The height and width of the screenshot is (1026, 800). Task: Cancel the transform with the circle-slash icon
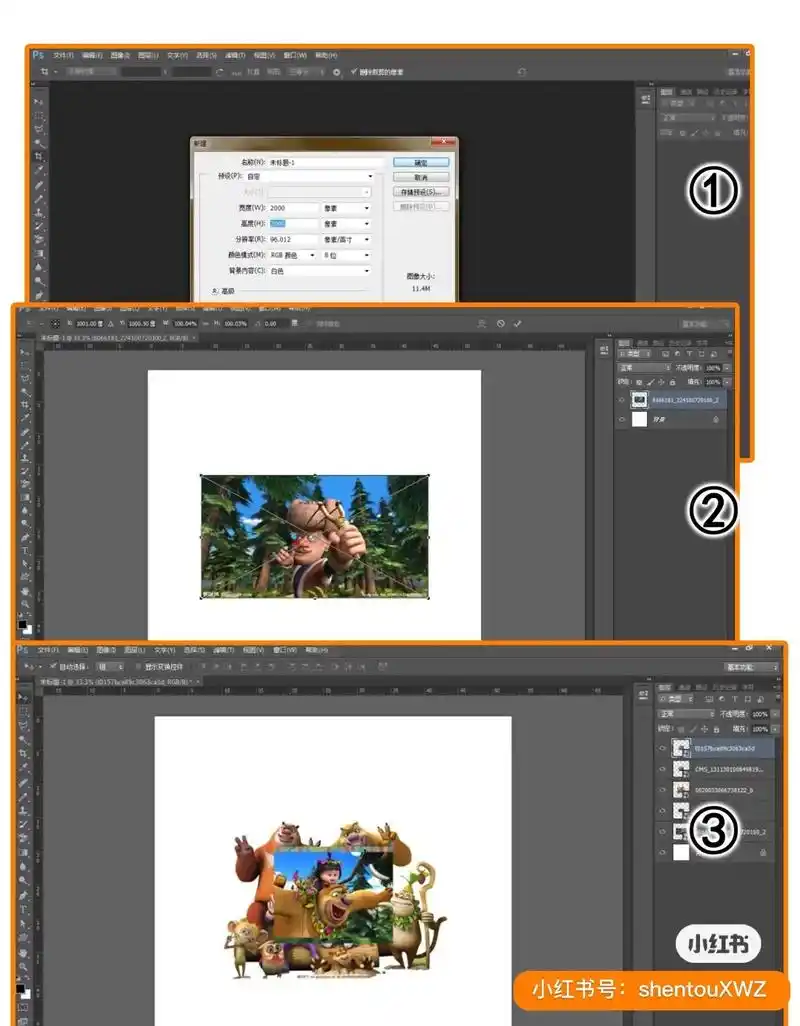500,324
